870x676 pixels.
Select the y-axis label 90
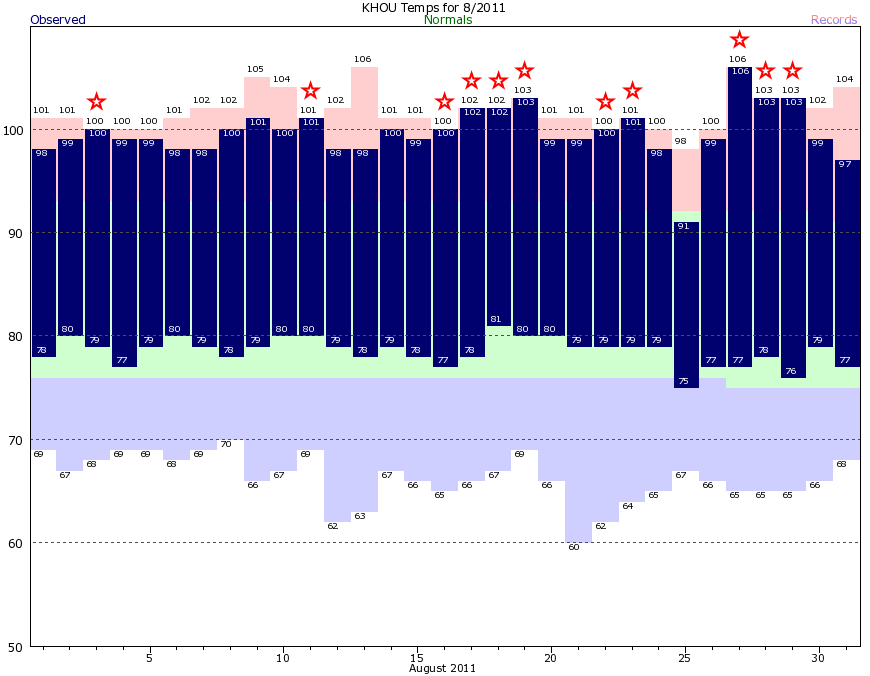tap(16, 234)
